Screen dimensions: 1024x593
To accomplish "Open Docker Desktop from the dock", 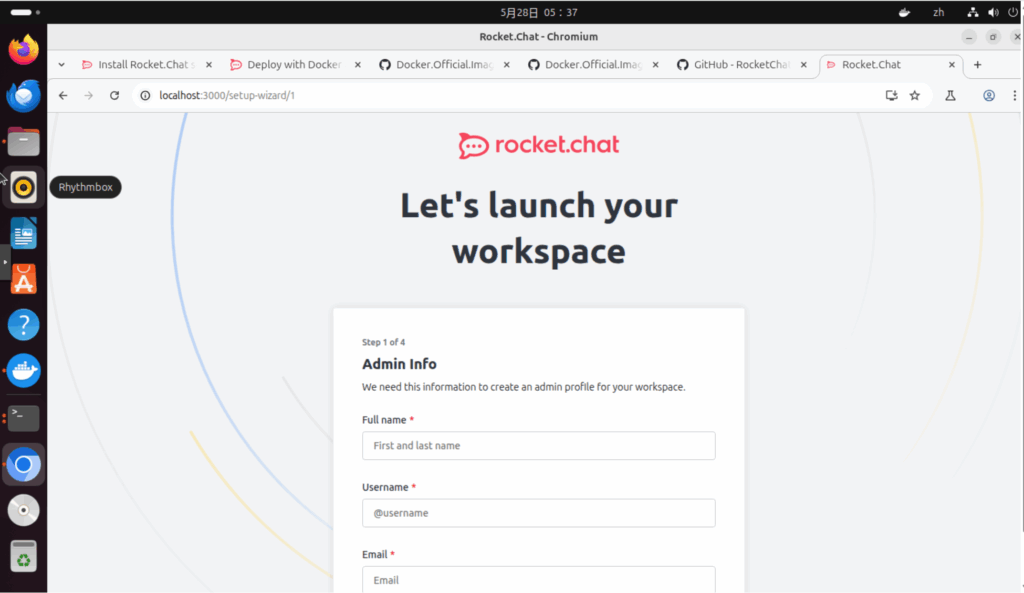I will (x=24, y=370).
